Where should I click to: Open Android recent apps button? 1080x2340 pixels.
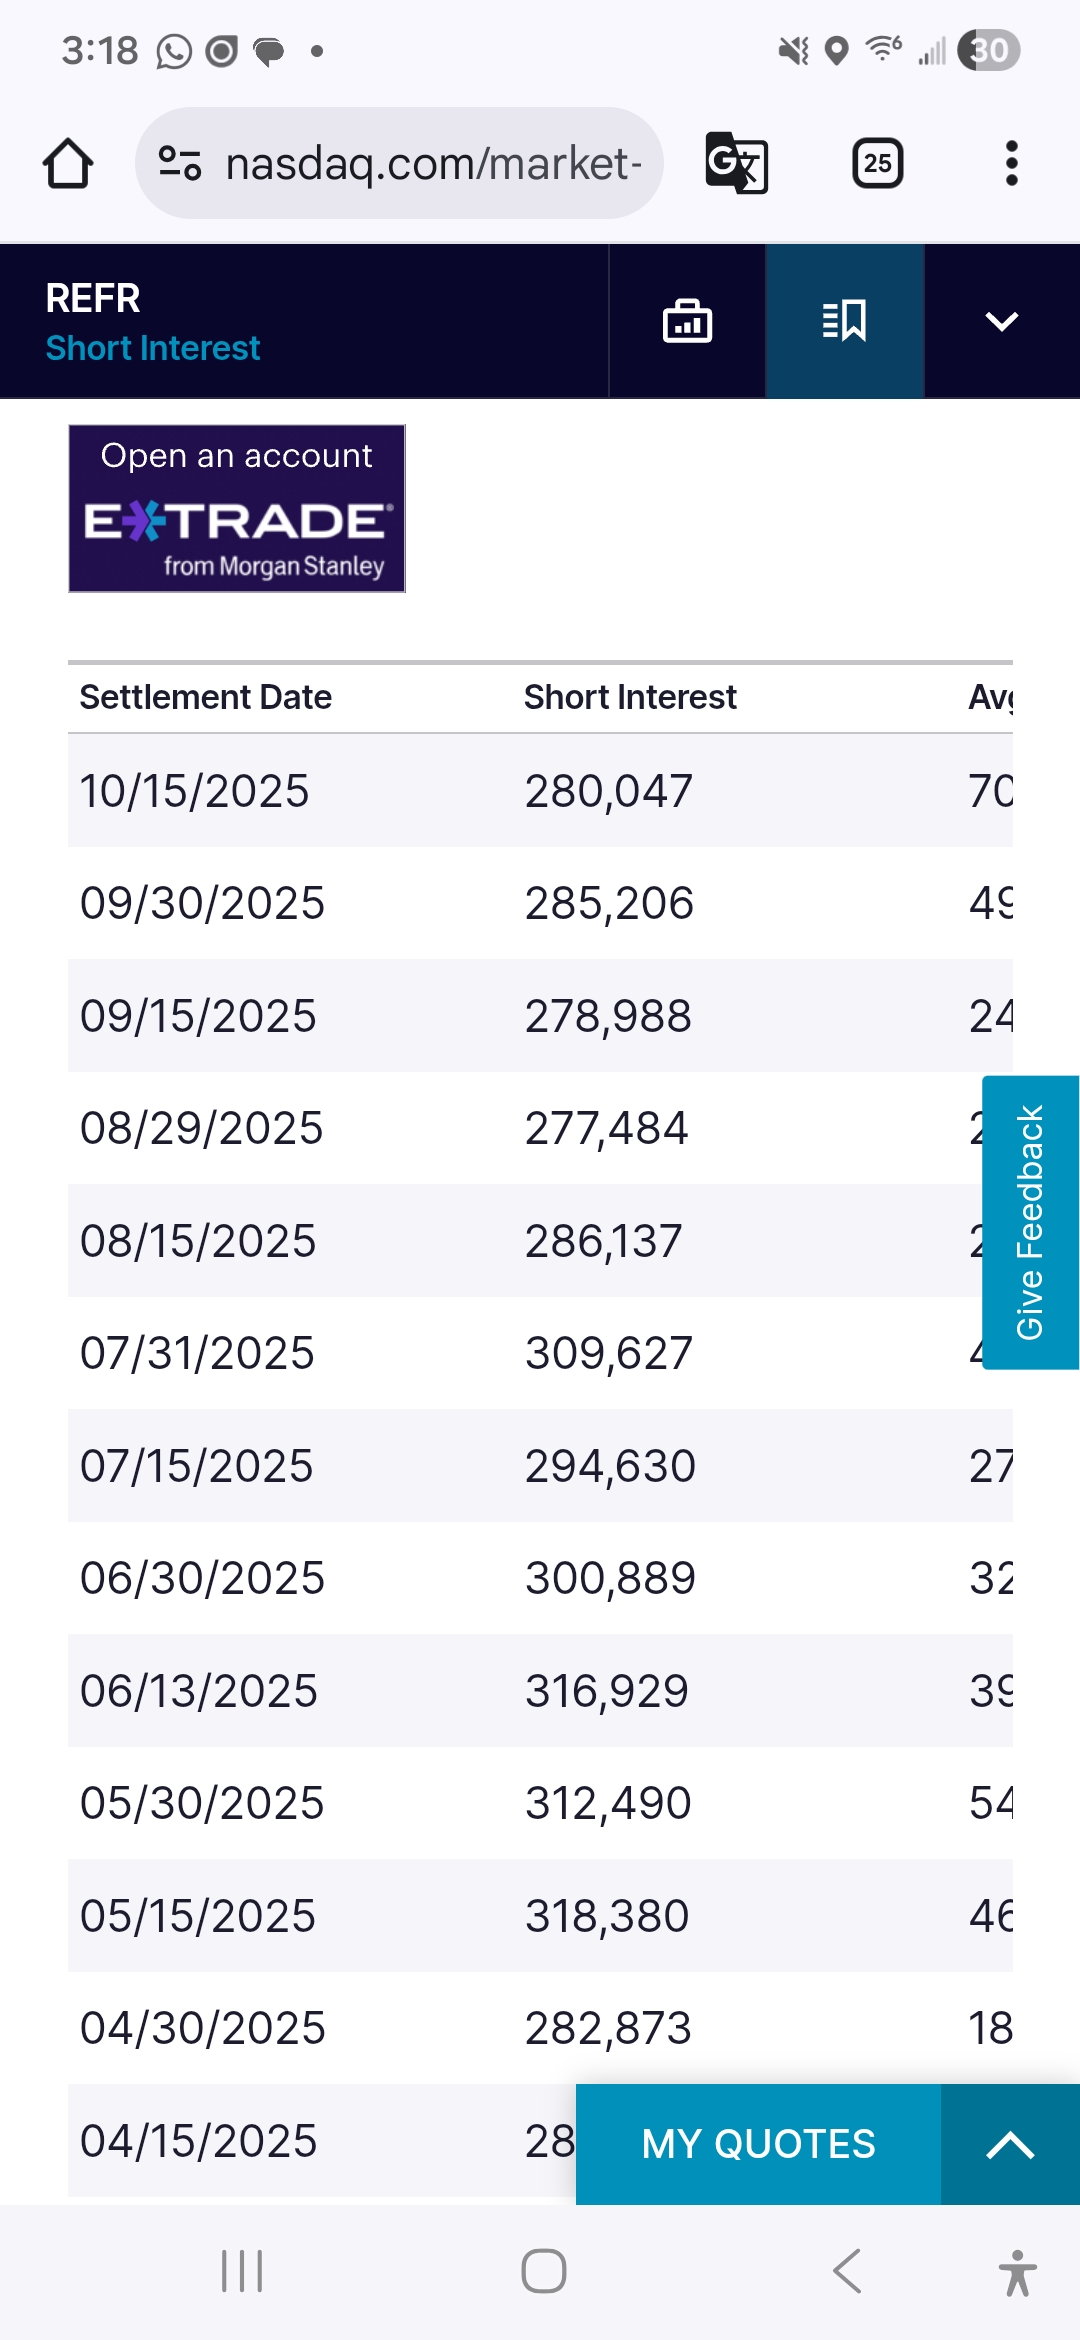point(242,2271)
